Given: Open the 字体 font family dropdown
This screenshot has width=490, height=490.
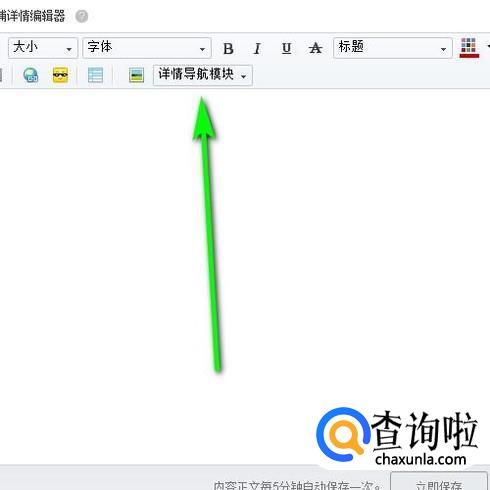Looking at the screenshot, I should [147, 48].
